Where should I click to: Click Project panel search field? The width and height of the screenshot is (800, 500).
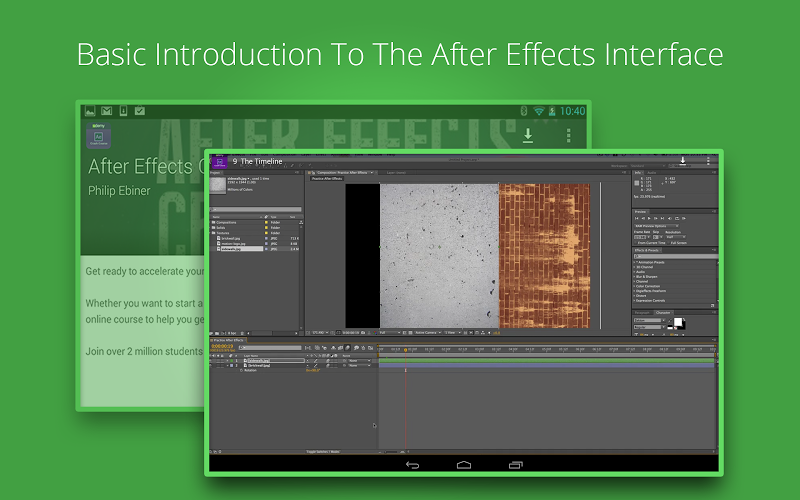[x=256, y=210]
